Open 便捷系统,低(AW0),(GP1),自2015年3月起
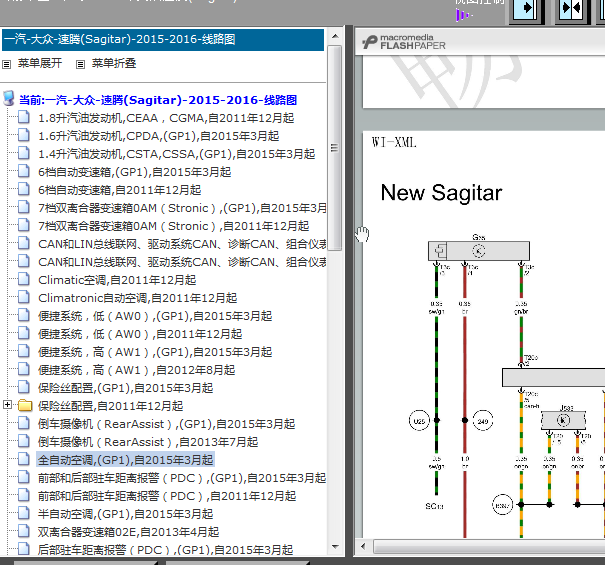Image resolution: width=605 pixels, height=565 pixels. (155, 316)
